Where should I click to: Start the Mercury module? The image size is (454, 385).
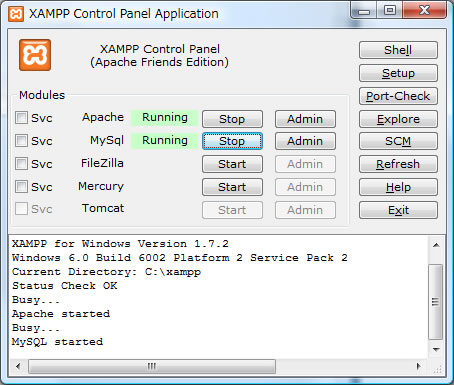click(232, 187)
